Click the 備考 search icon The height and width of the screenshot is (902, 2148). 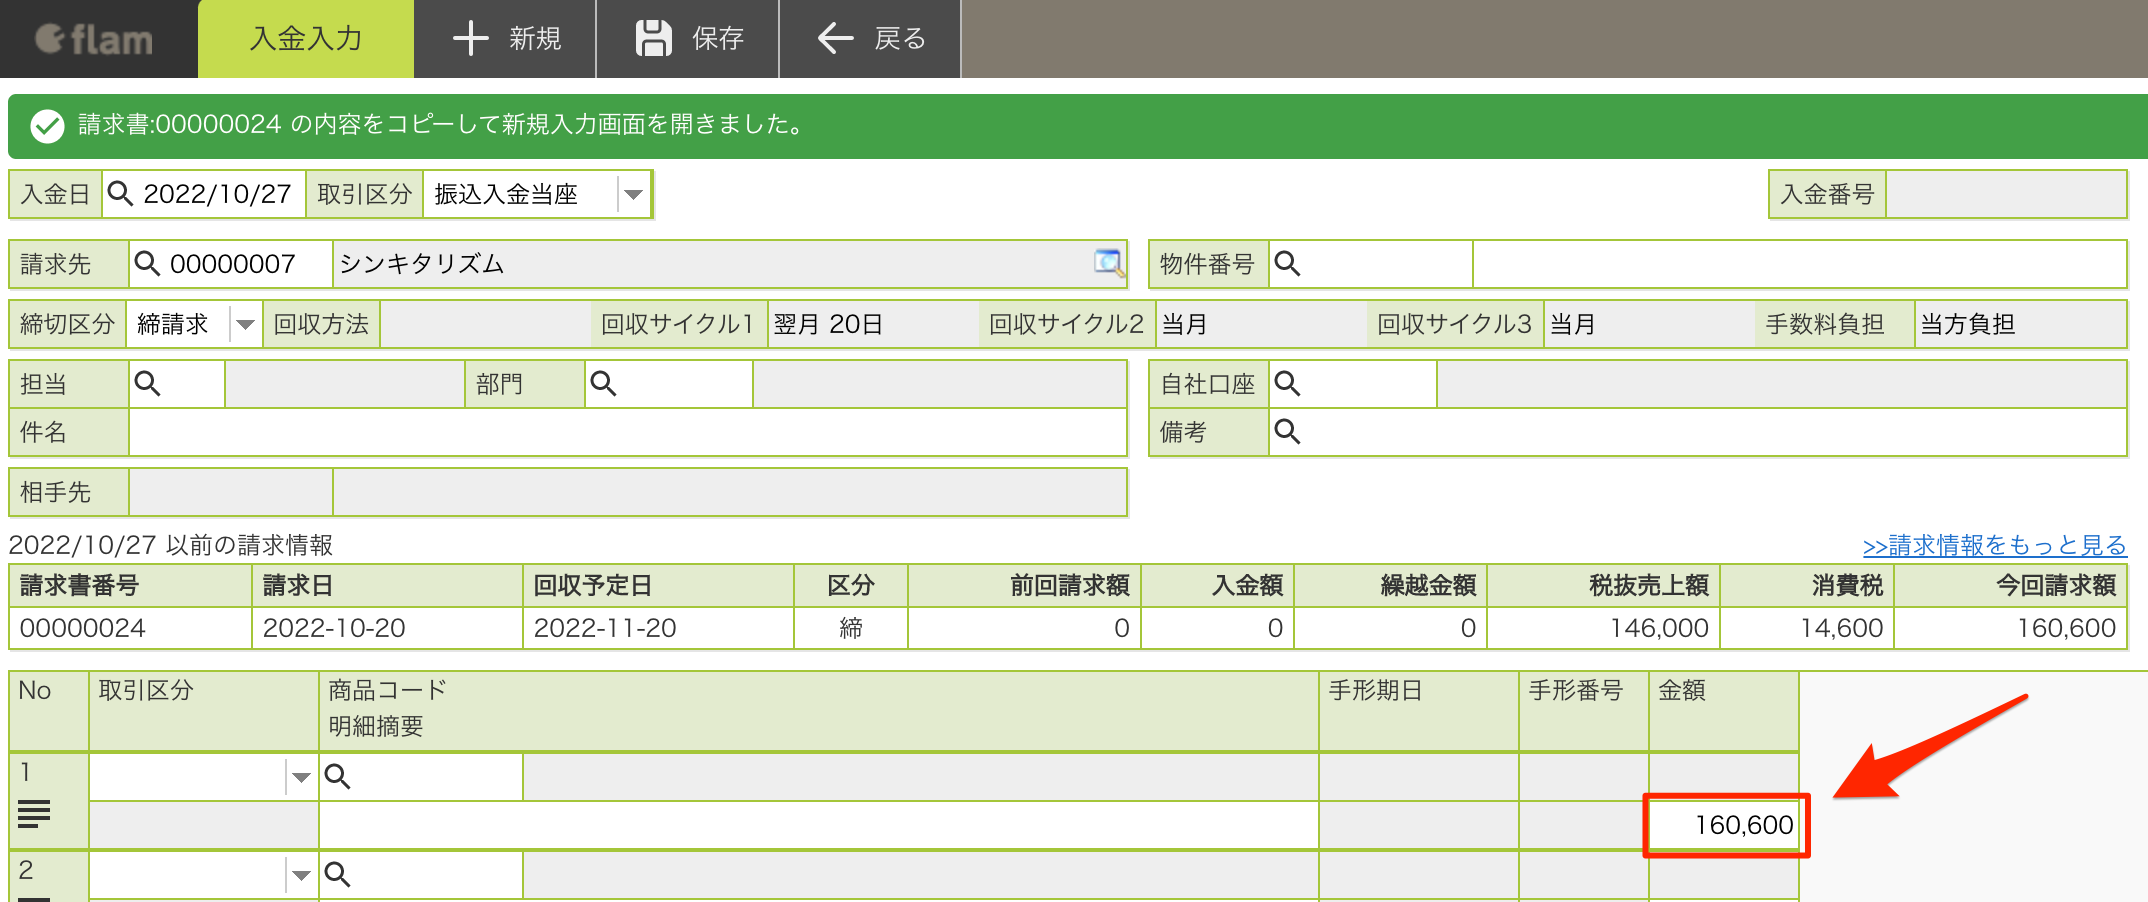pos(1287,431)
